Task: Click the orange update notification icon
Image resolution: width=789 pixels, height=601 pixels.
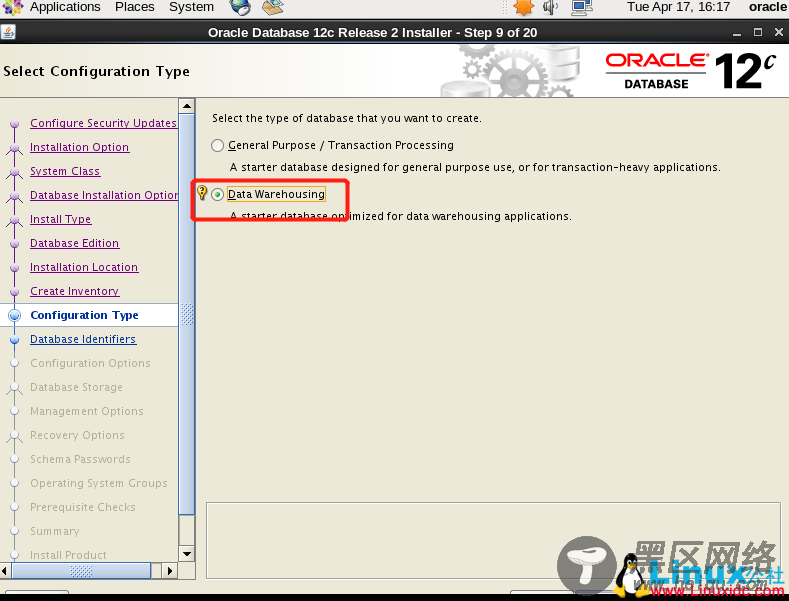Action: pyautogui.click(x=523, y=7)
